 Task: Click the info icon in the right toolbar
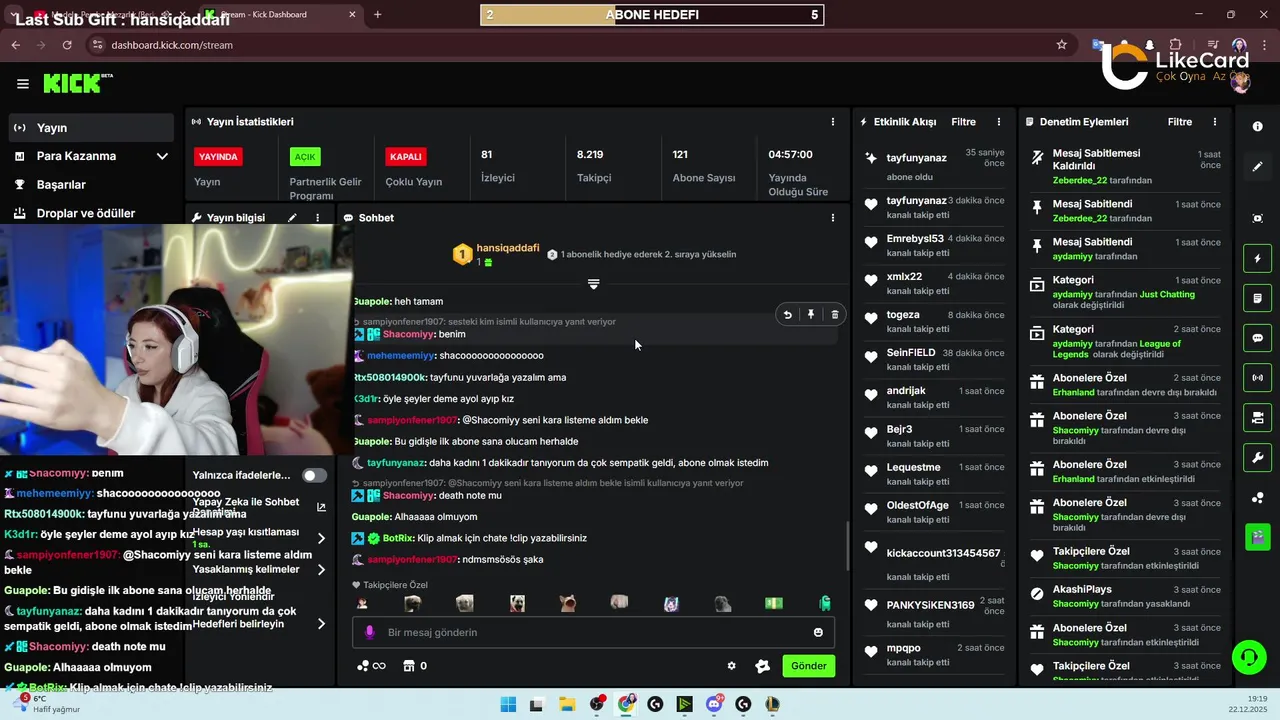1257,128
